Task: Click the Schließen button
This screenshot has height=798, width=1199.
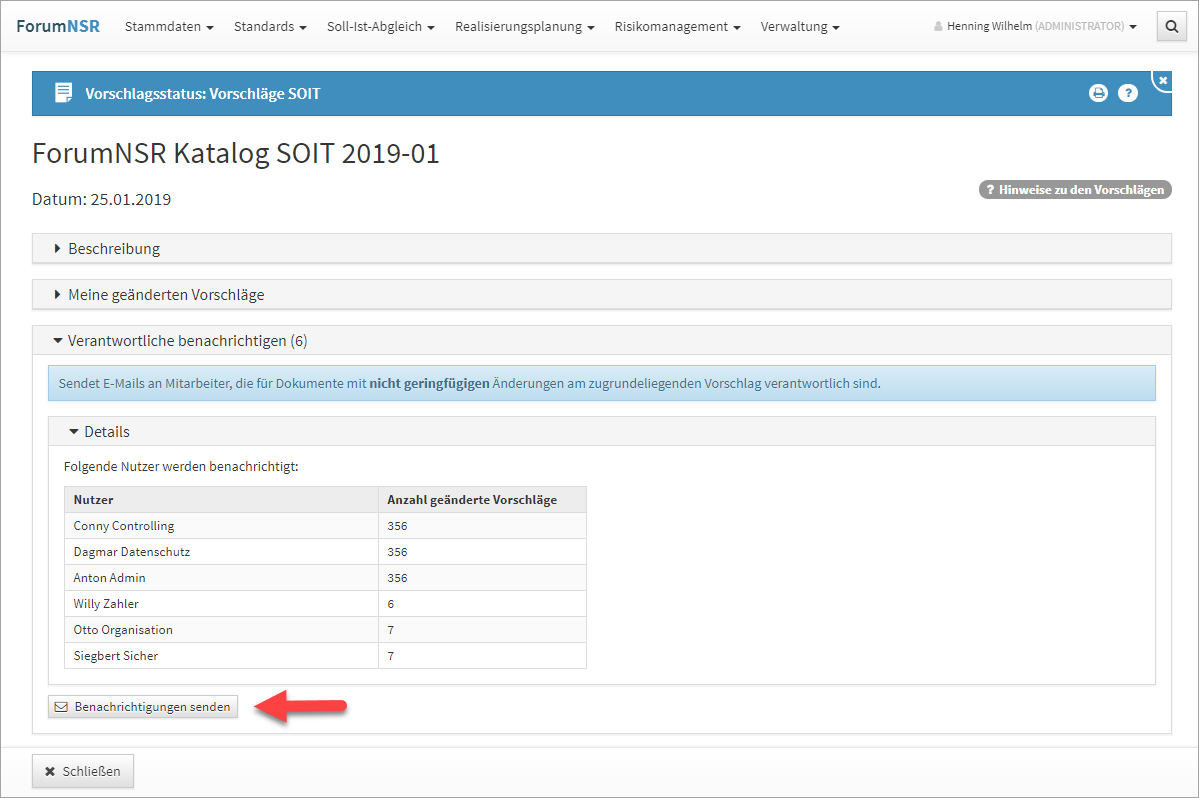Action: [x=83, y=771]
